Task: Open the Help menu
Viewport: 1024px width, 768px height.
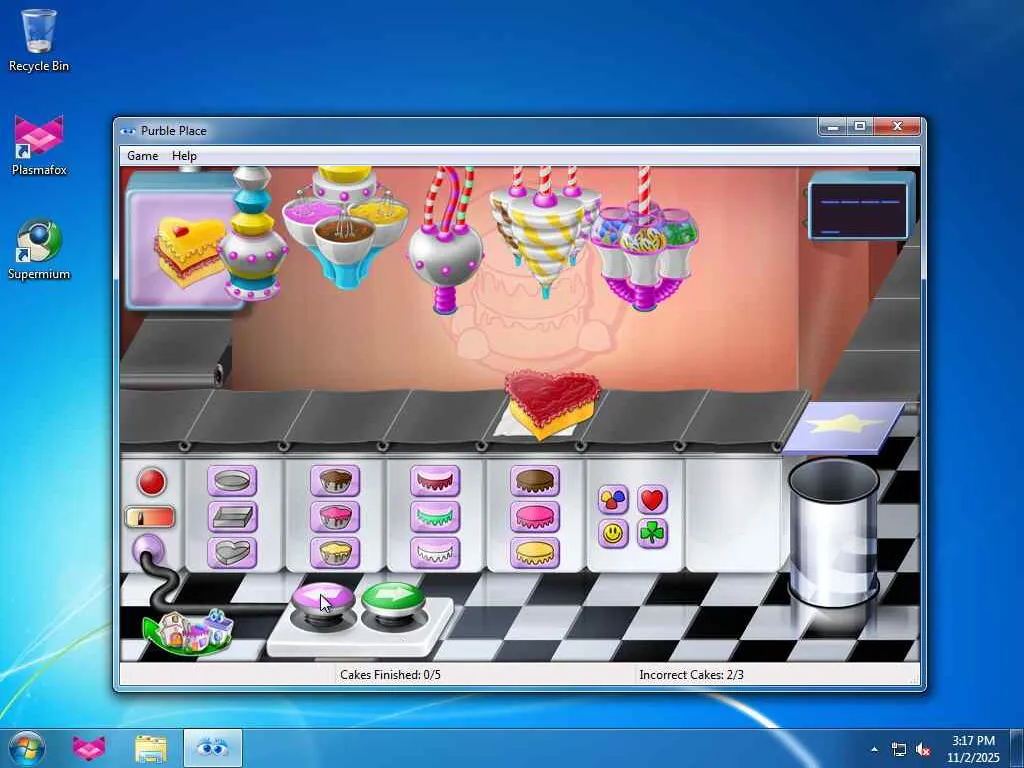Action: click(x=184, y=155)
